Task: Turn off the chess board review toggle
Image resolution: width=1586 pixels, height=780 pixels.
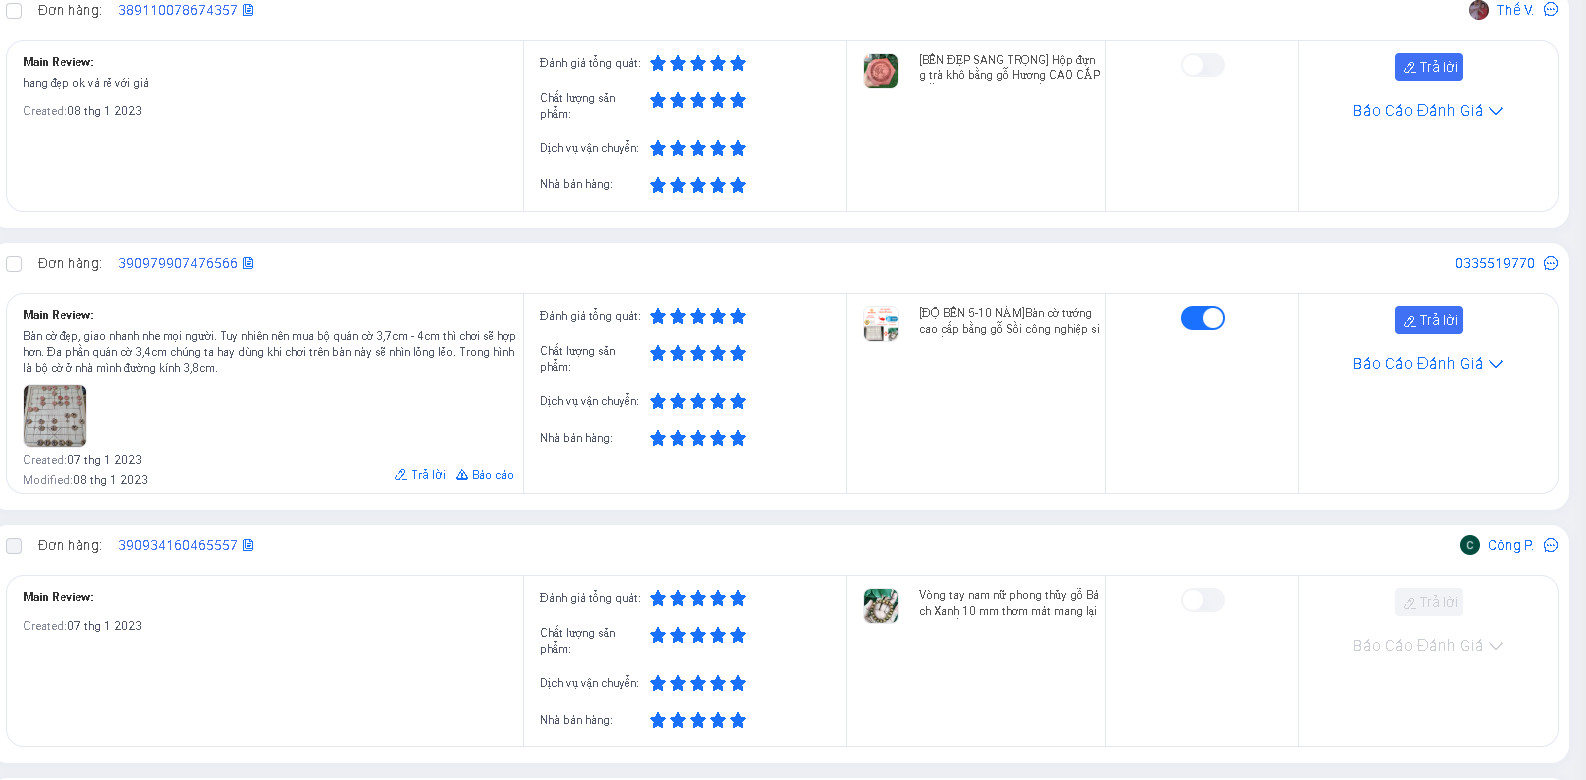Action: pos(1203,318)
